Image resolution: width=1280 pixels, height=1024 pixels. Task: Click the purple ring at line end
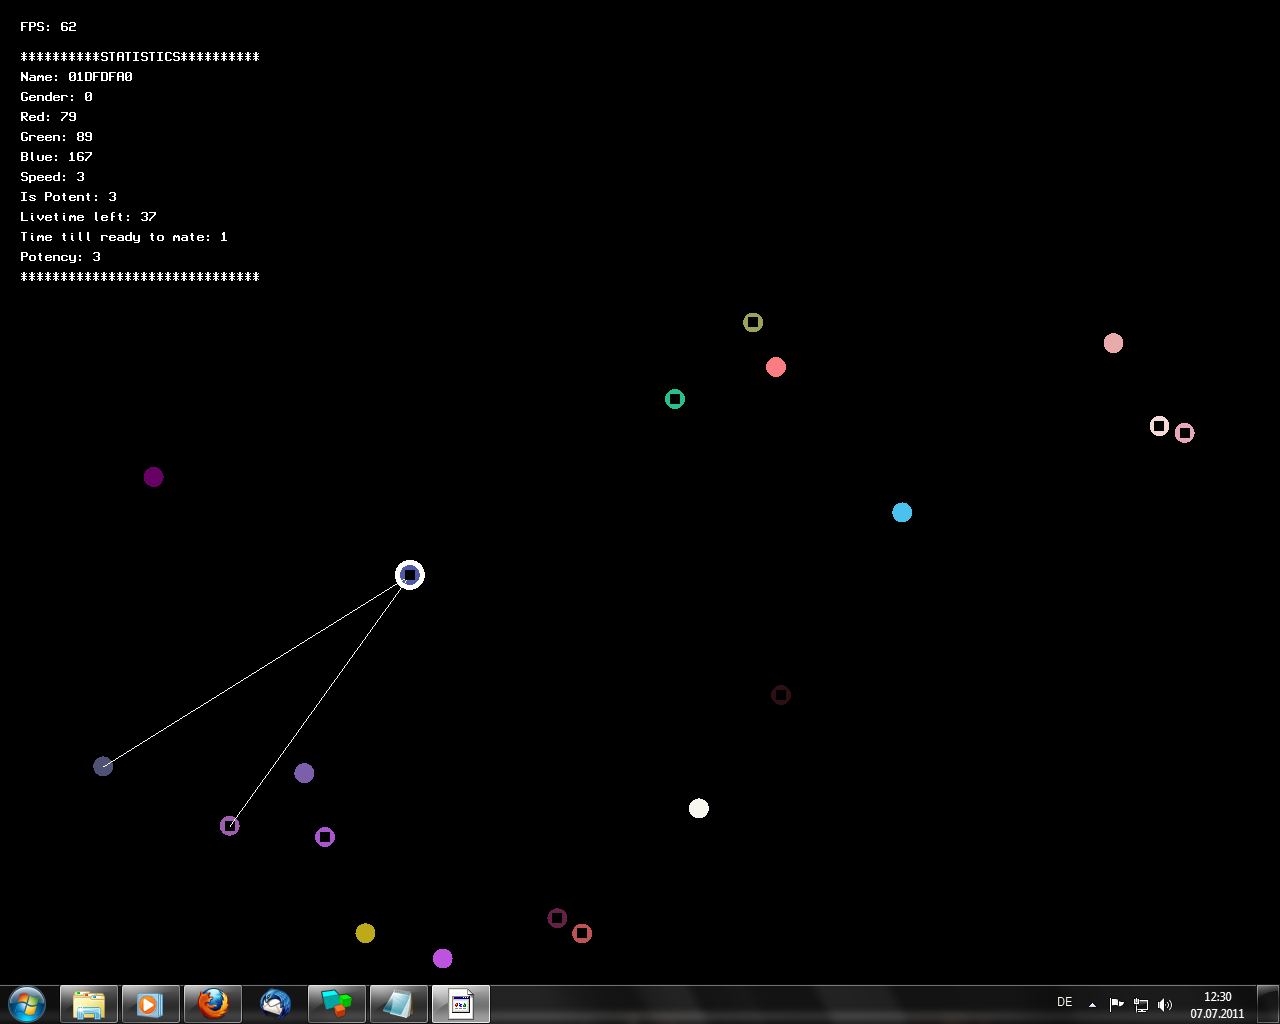(x=230, y=826)
